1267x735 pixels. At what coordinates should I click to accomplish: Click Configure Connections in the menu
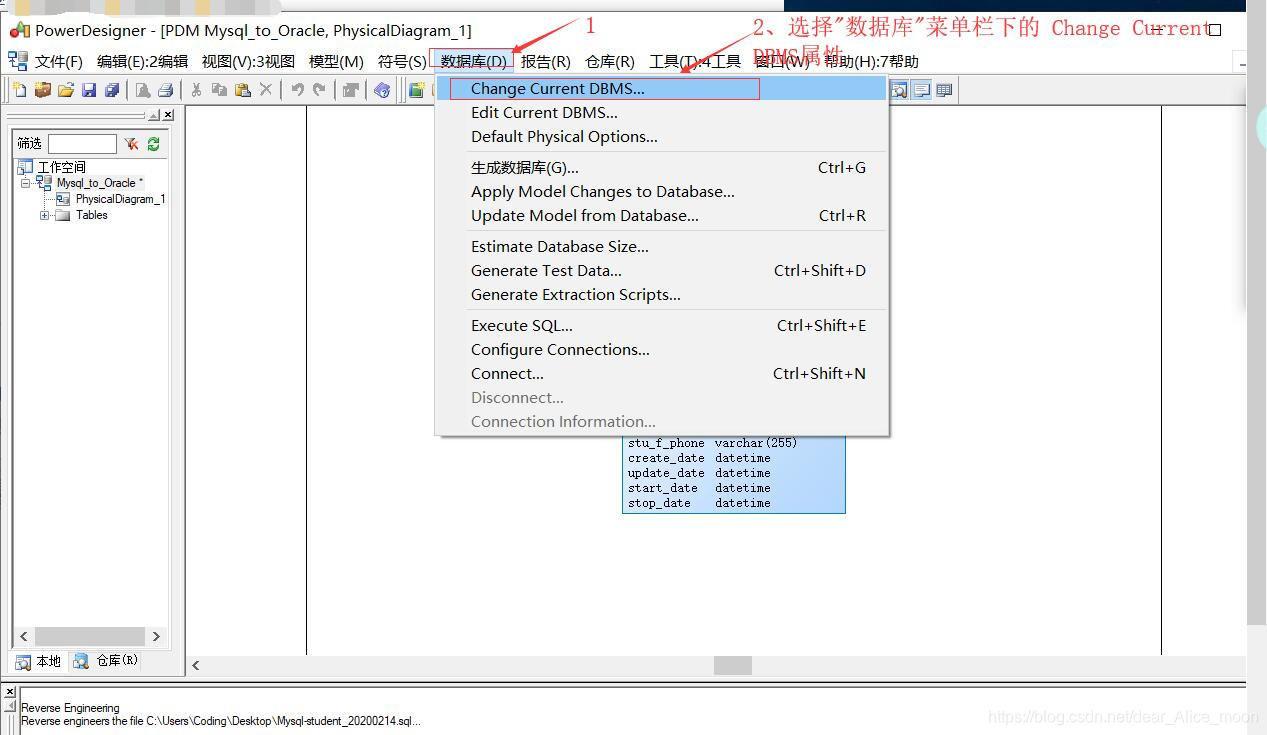point(559,349)
